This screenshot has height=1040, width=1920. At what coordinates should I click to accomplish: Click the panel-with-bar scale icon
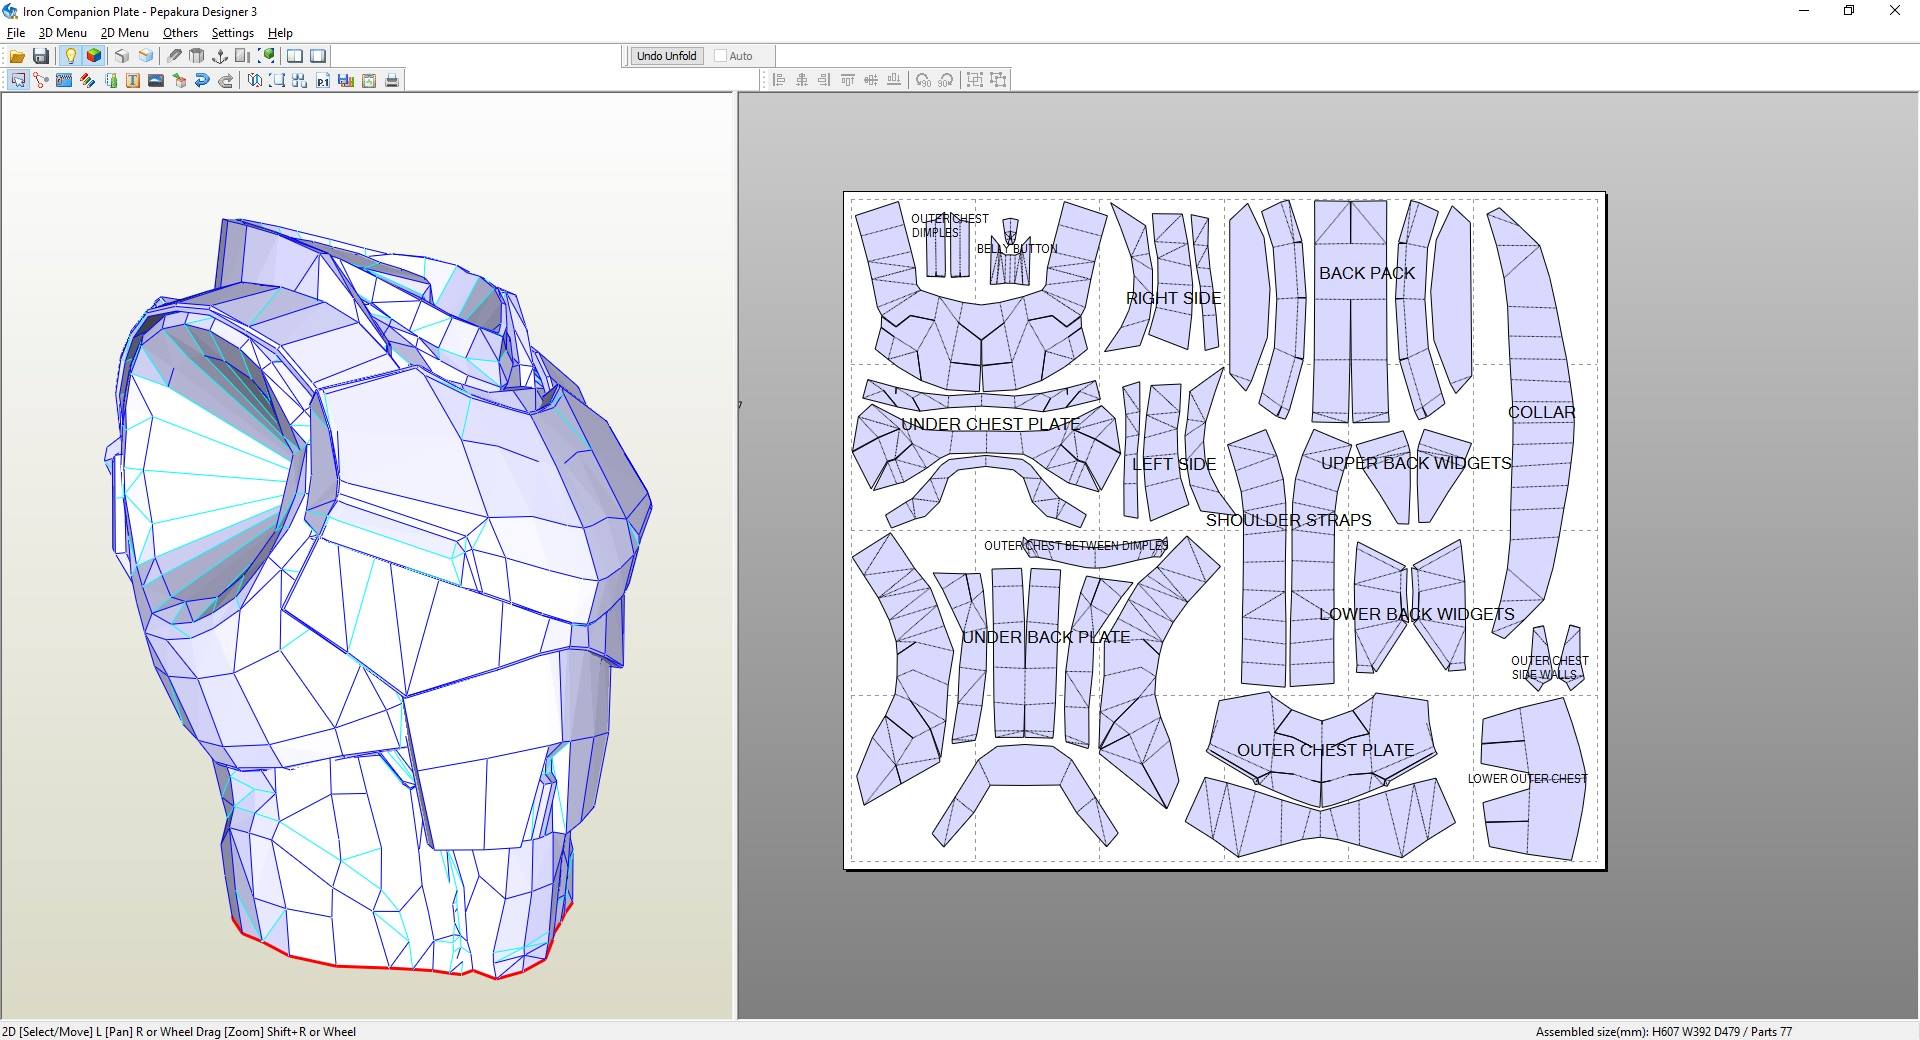click(243, 56)
